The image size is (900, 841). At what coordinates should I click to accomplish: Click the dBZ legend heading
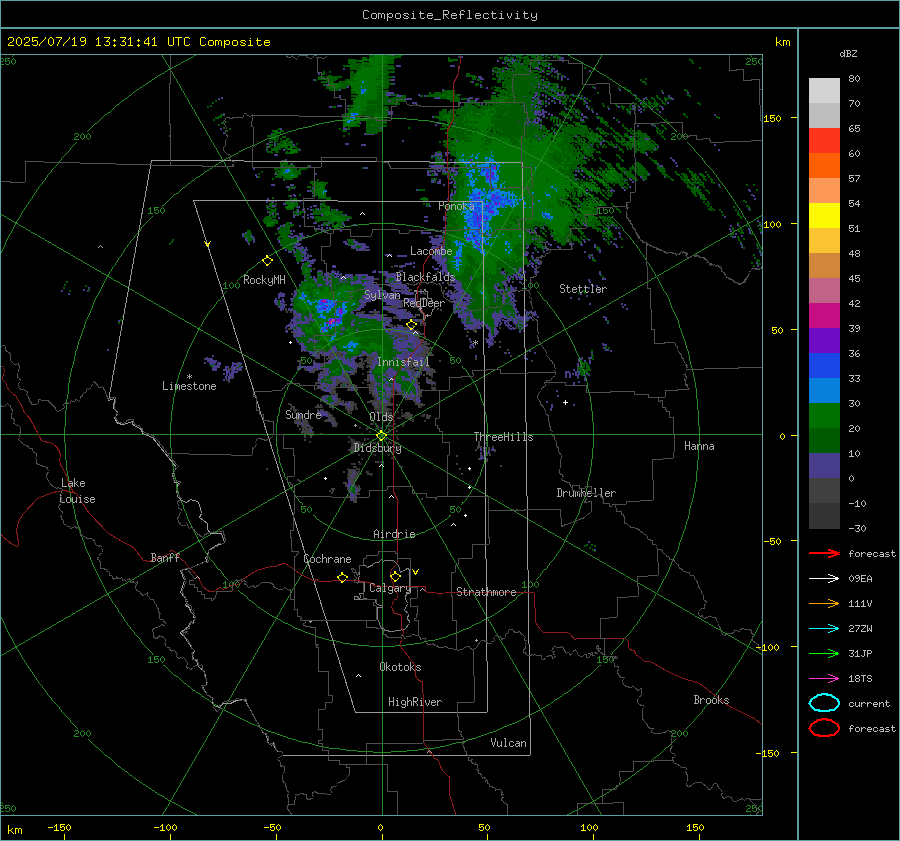(848, 53)
